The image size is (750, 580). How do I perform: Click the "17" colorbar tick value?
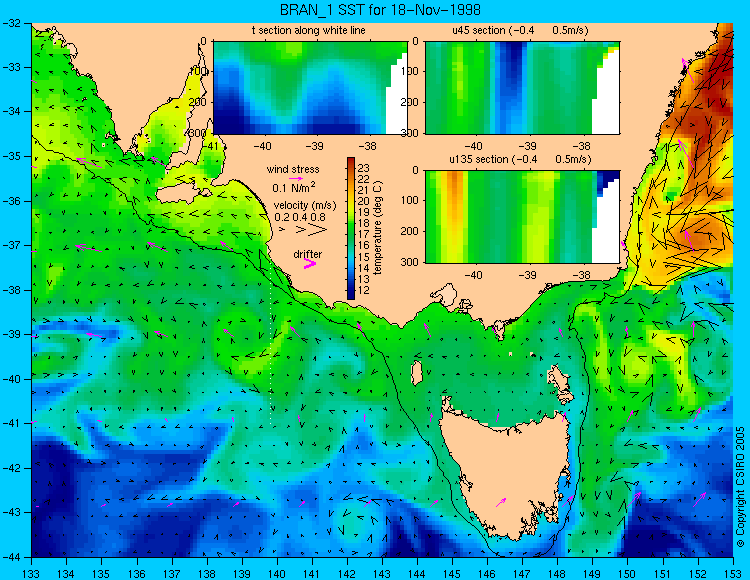(364, 234)
